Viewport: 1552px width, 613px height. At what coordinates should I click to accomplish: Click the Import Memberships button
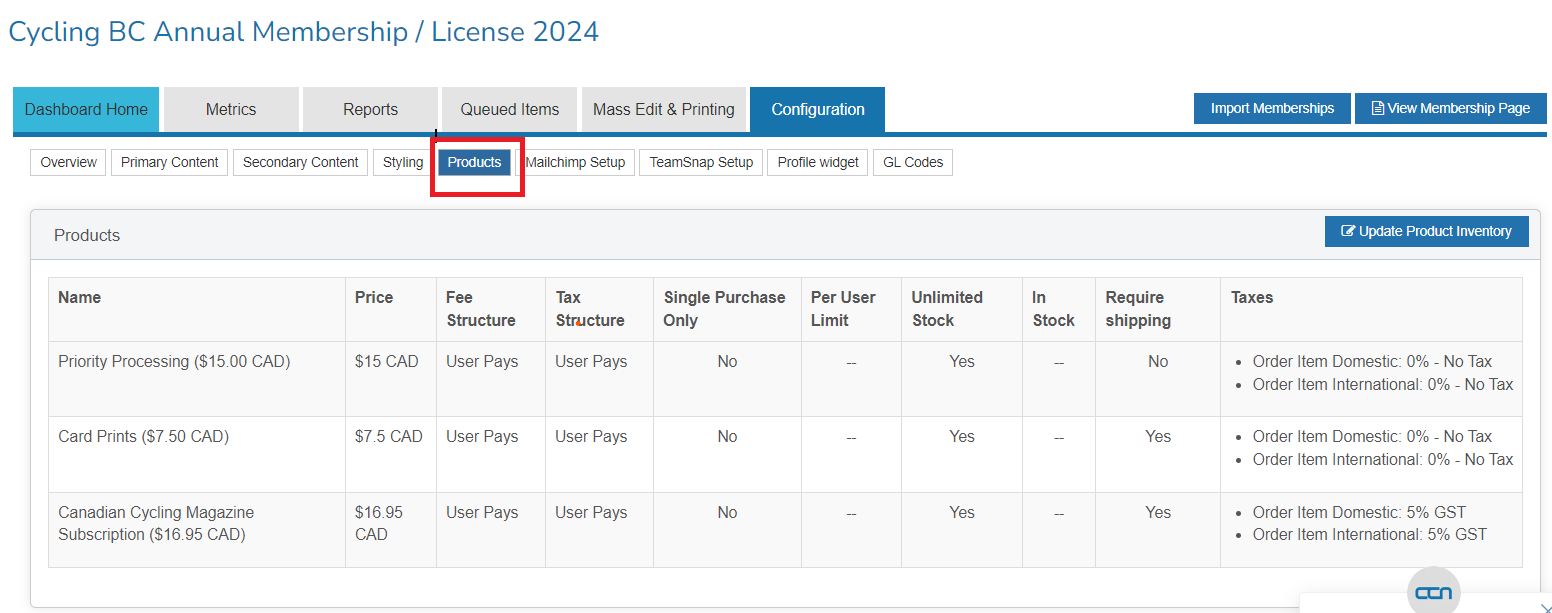point(1272,109)
